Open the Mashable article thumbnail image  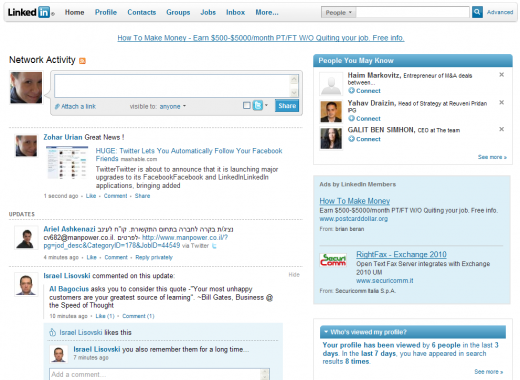click(67, 163)
